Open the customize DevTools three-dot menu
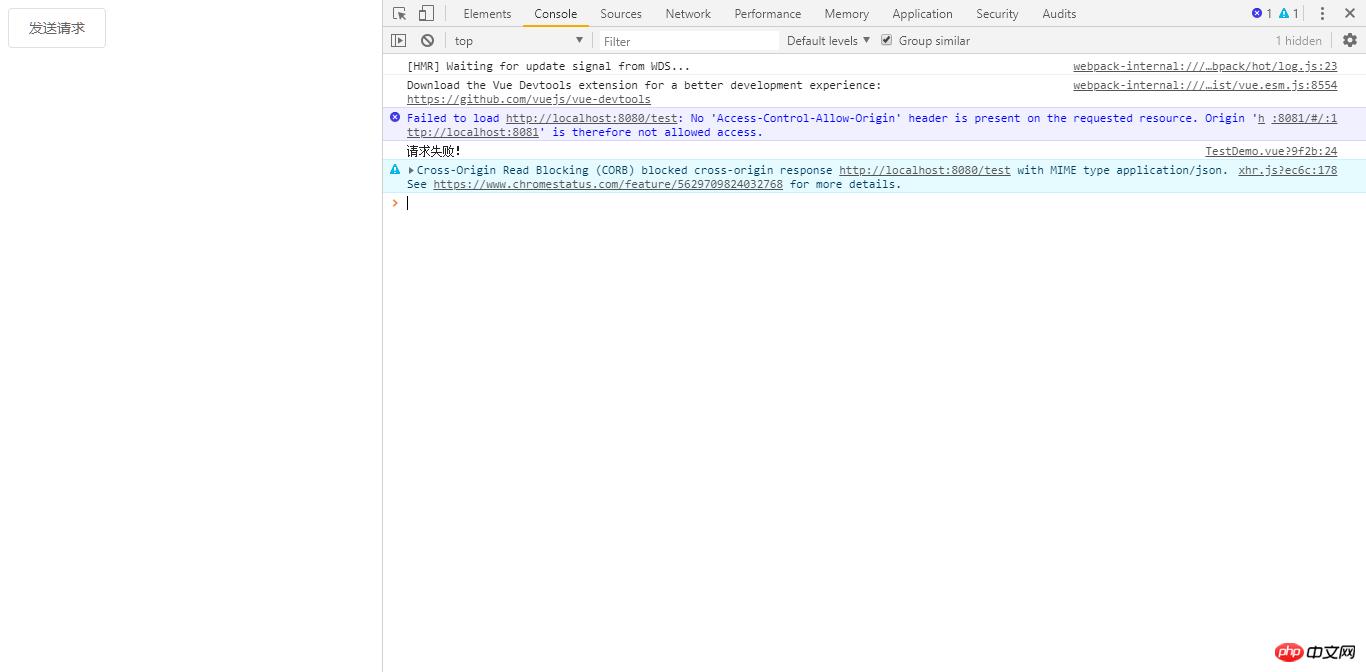Screen dimensions: 1366x672 coord(1323,13)
